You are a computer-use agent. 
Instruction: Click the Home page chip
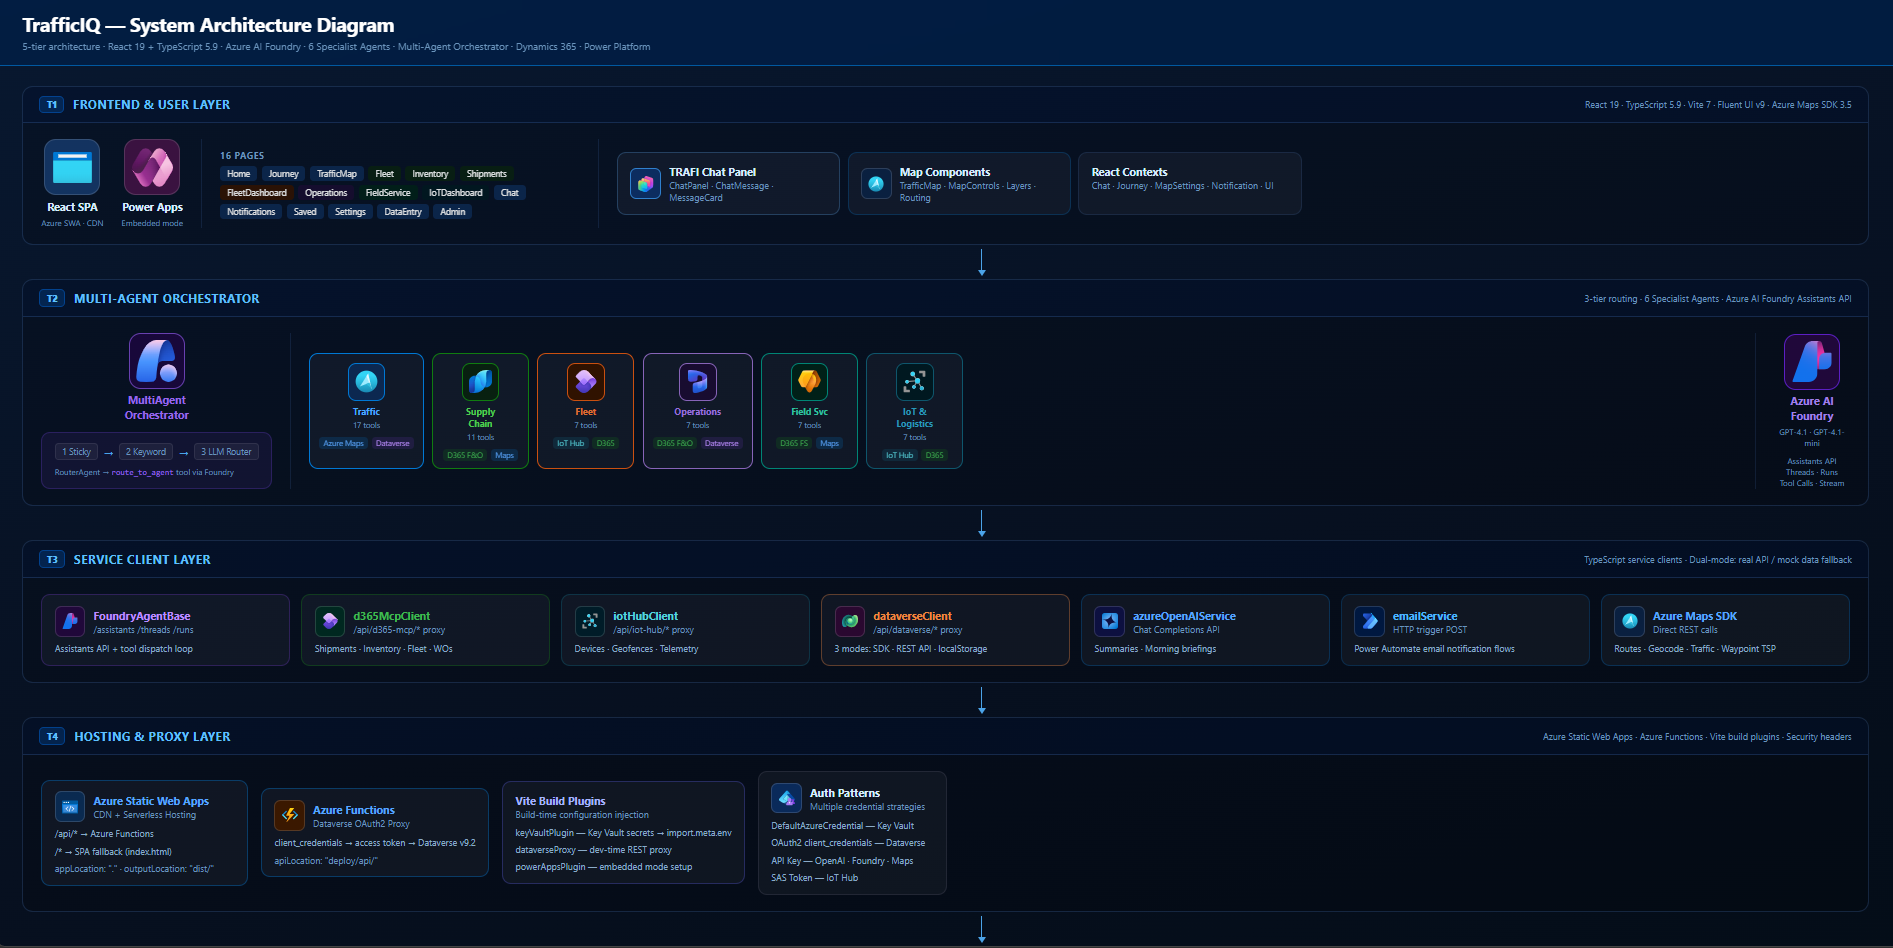[x=239, y=174]
